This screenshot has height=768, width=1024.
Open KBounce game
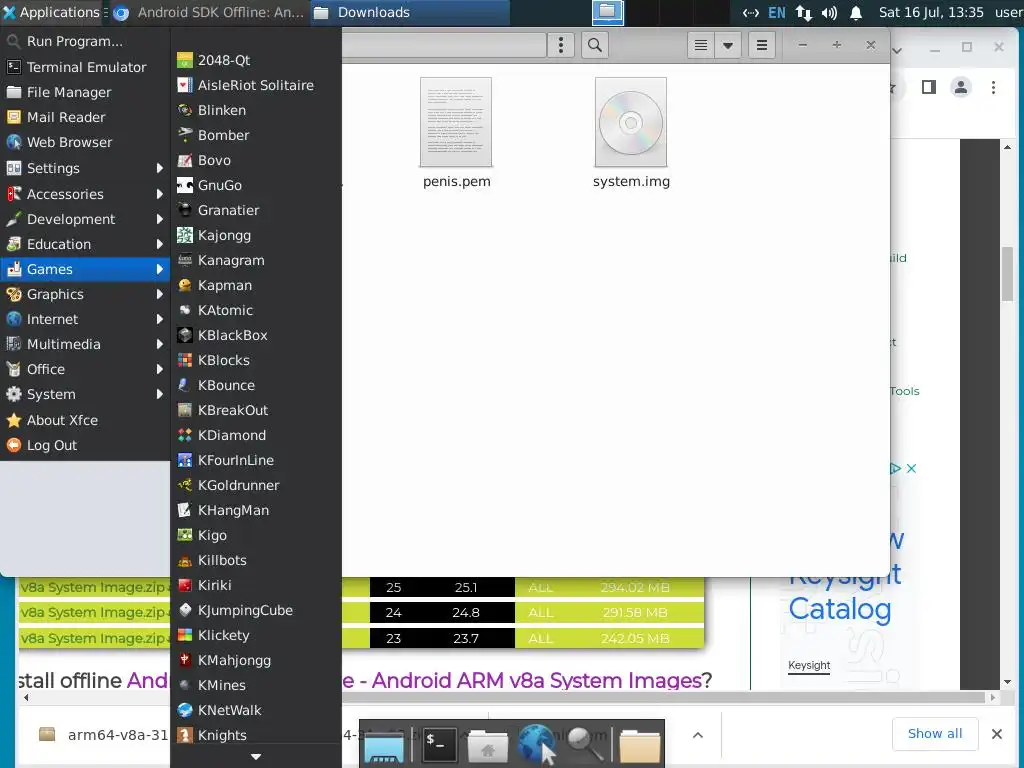[x=255, y=385]
